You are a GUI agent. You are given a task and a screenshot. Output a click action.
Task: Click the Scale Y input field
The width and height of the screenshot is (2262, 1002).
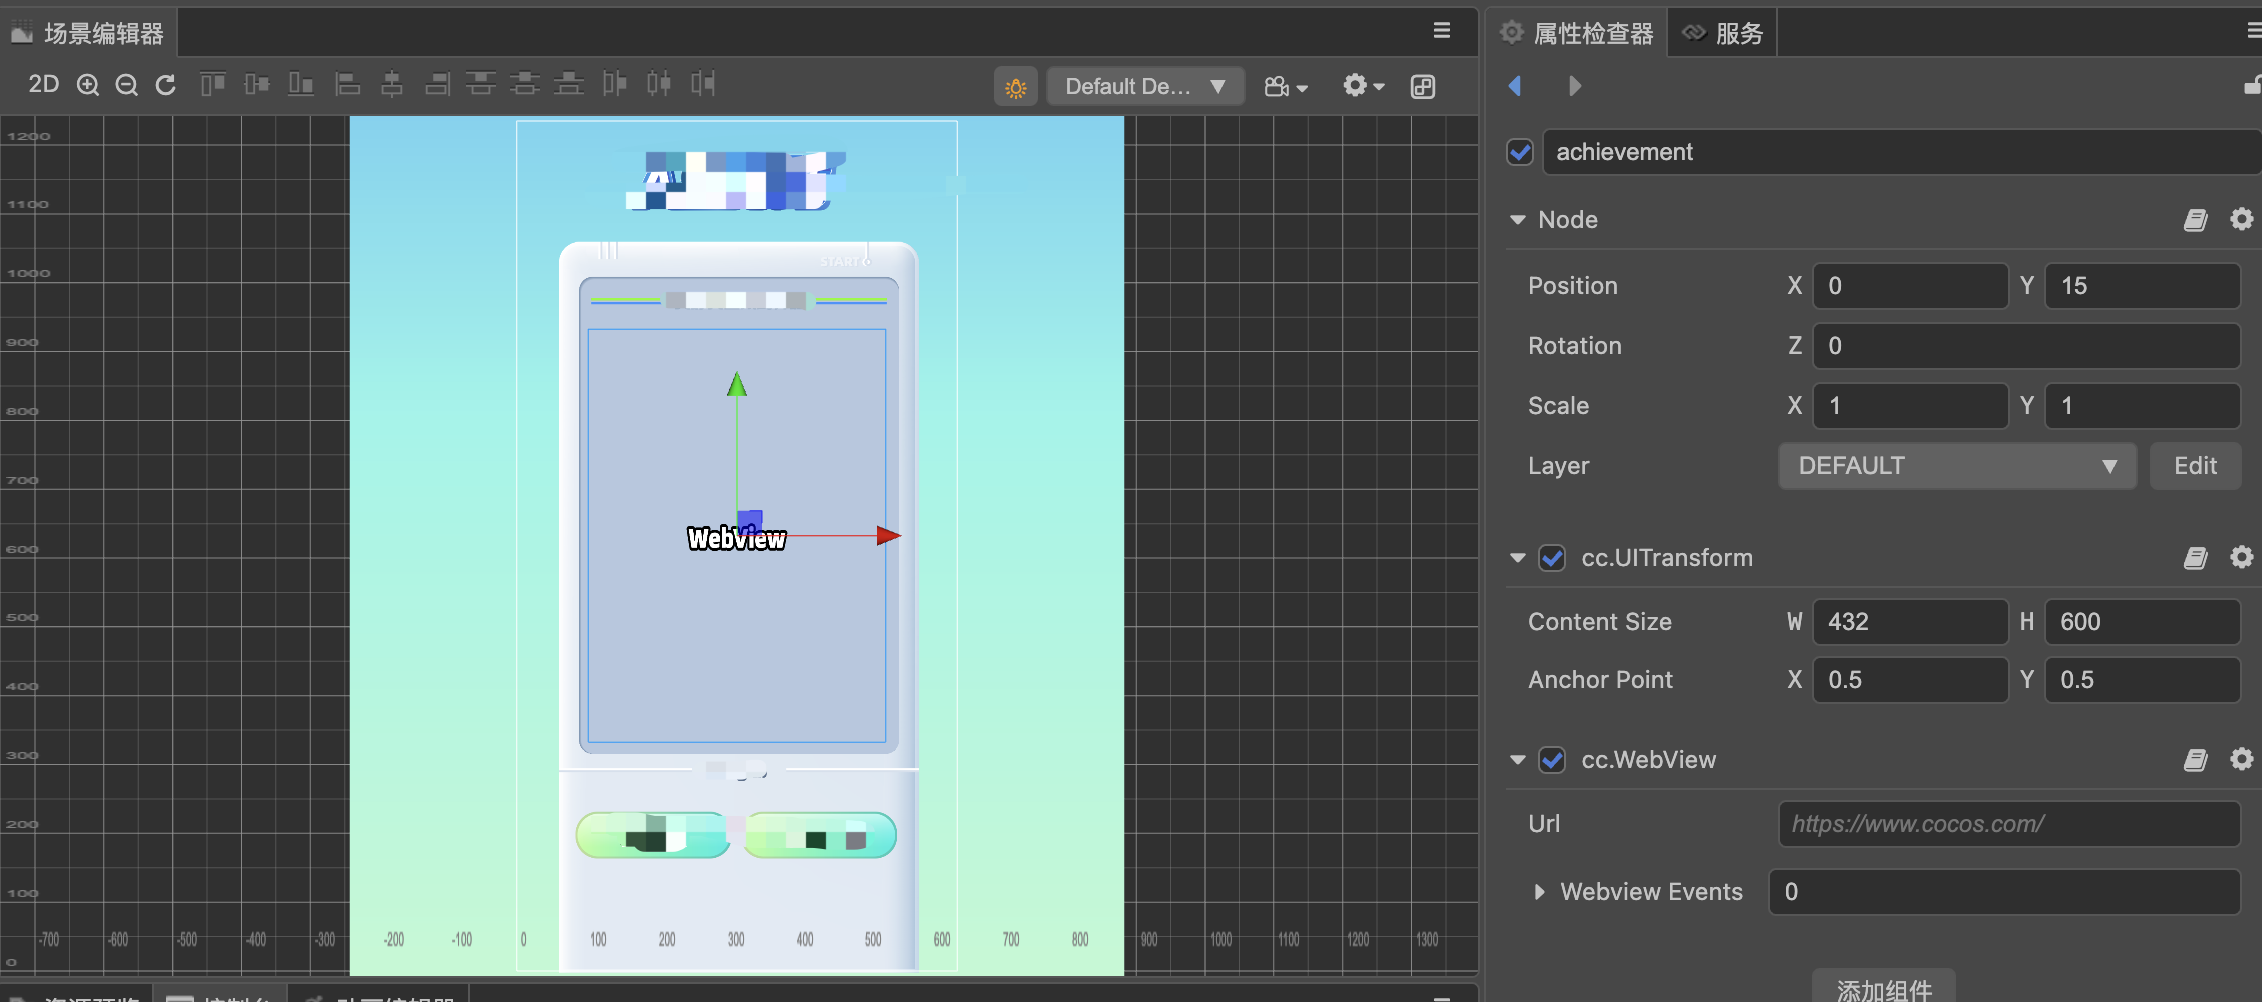coord(2142,406)
